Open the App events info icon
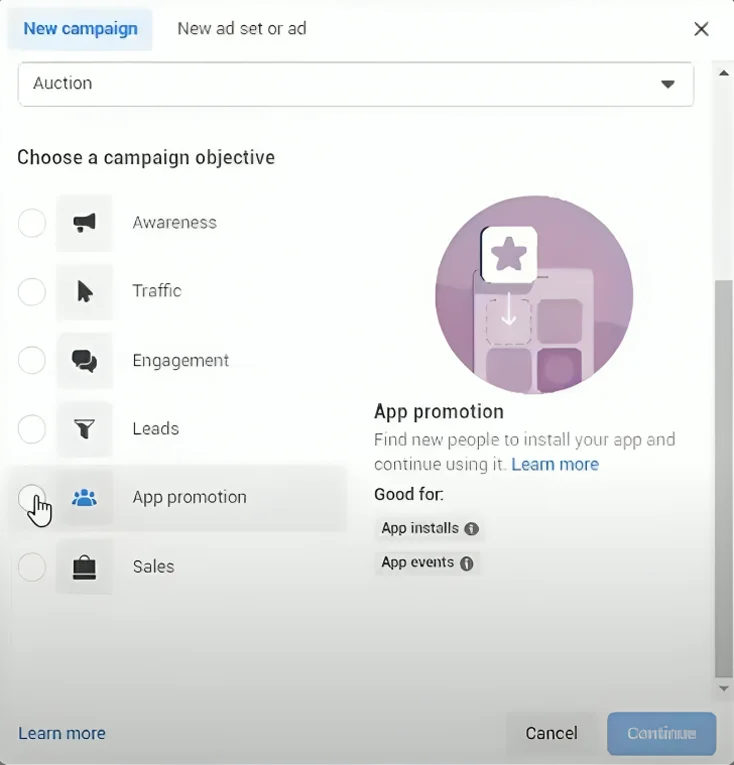This screenshot has width=734, height=765. coord(467,563)
